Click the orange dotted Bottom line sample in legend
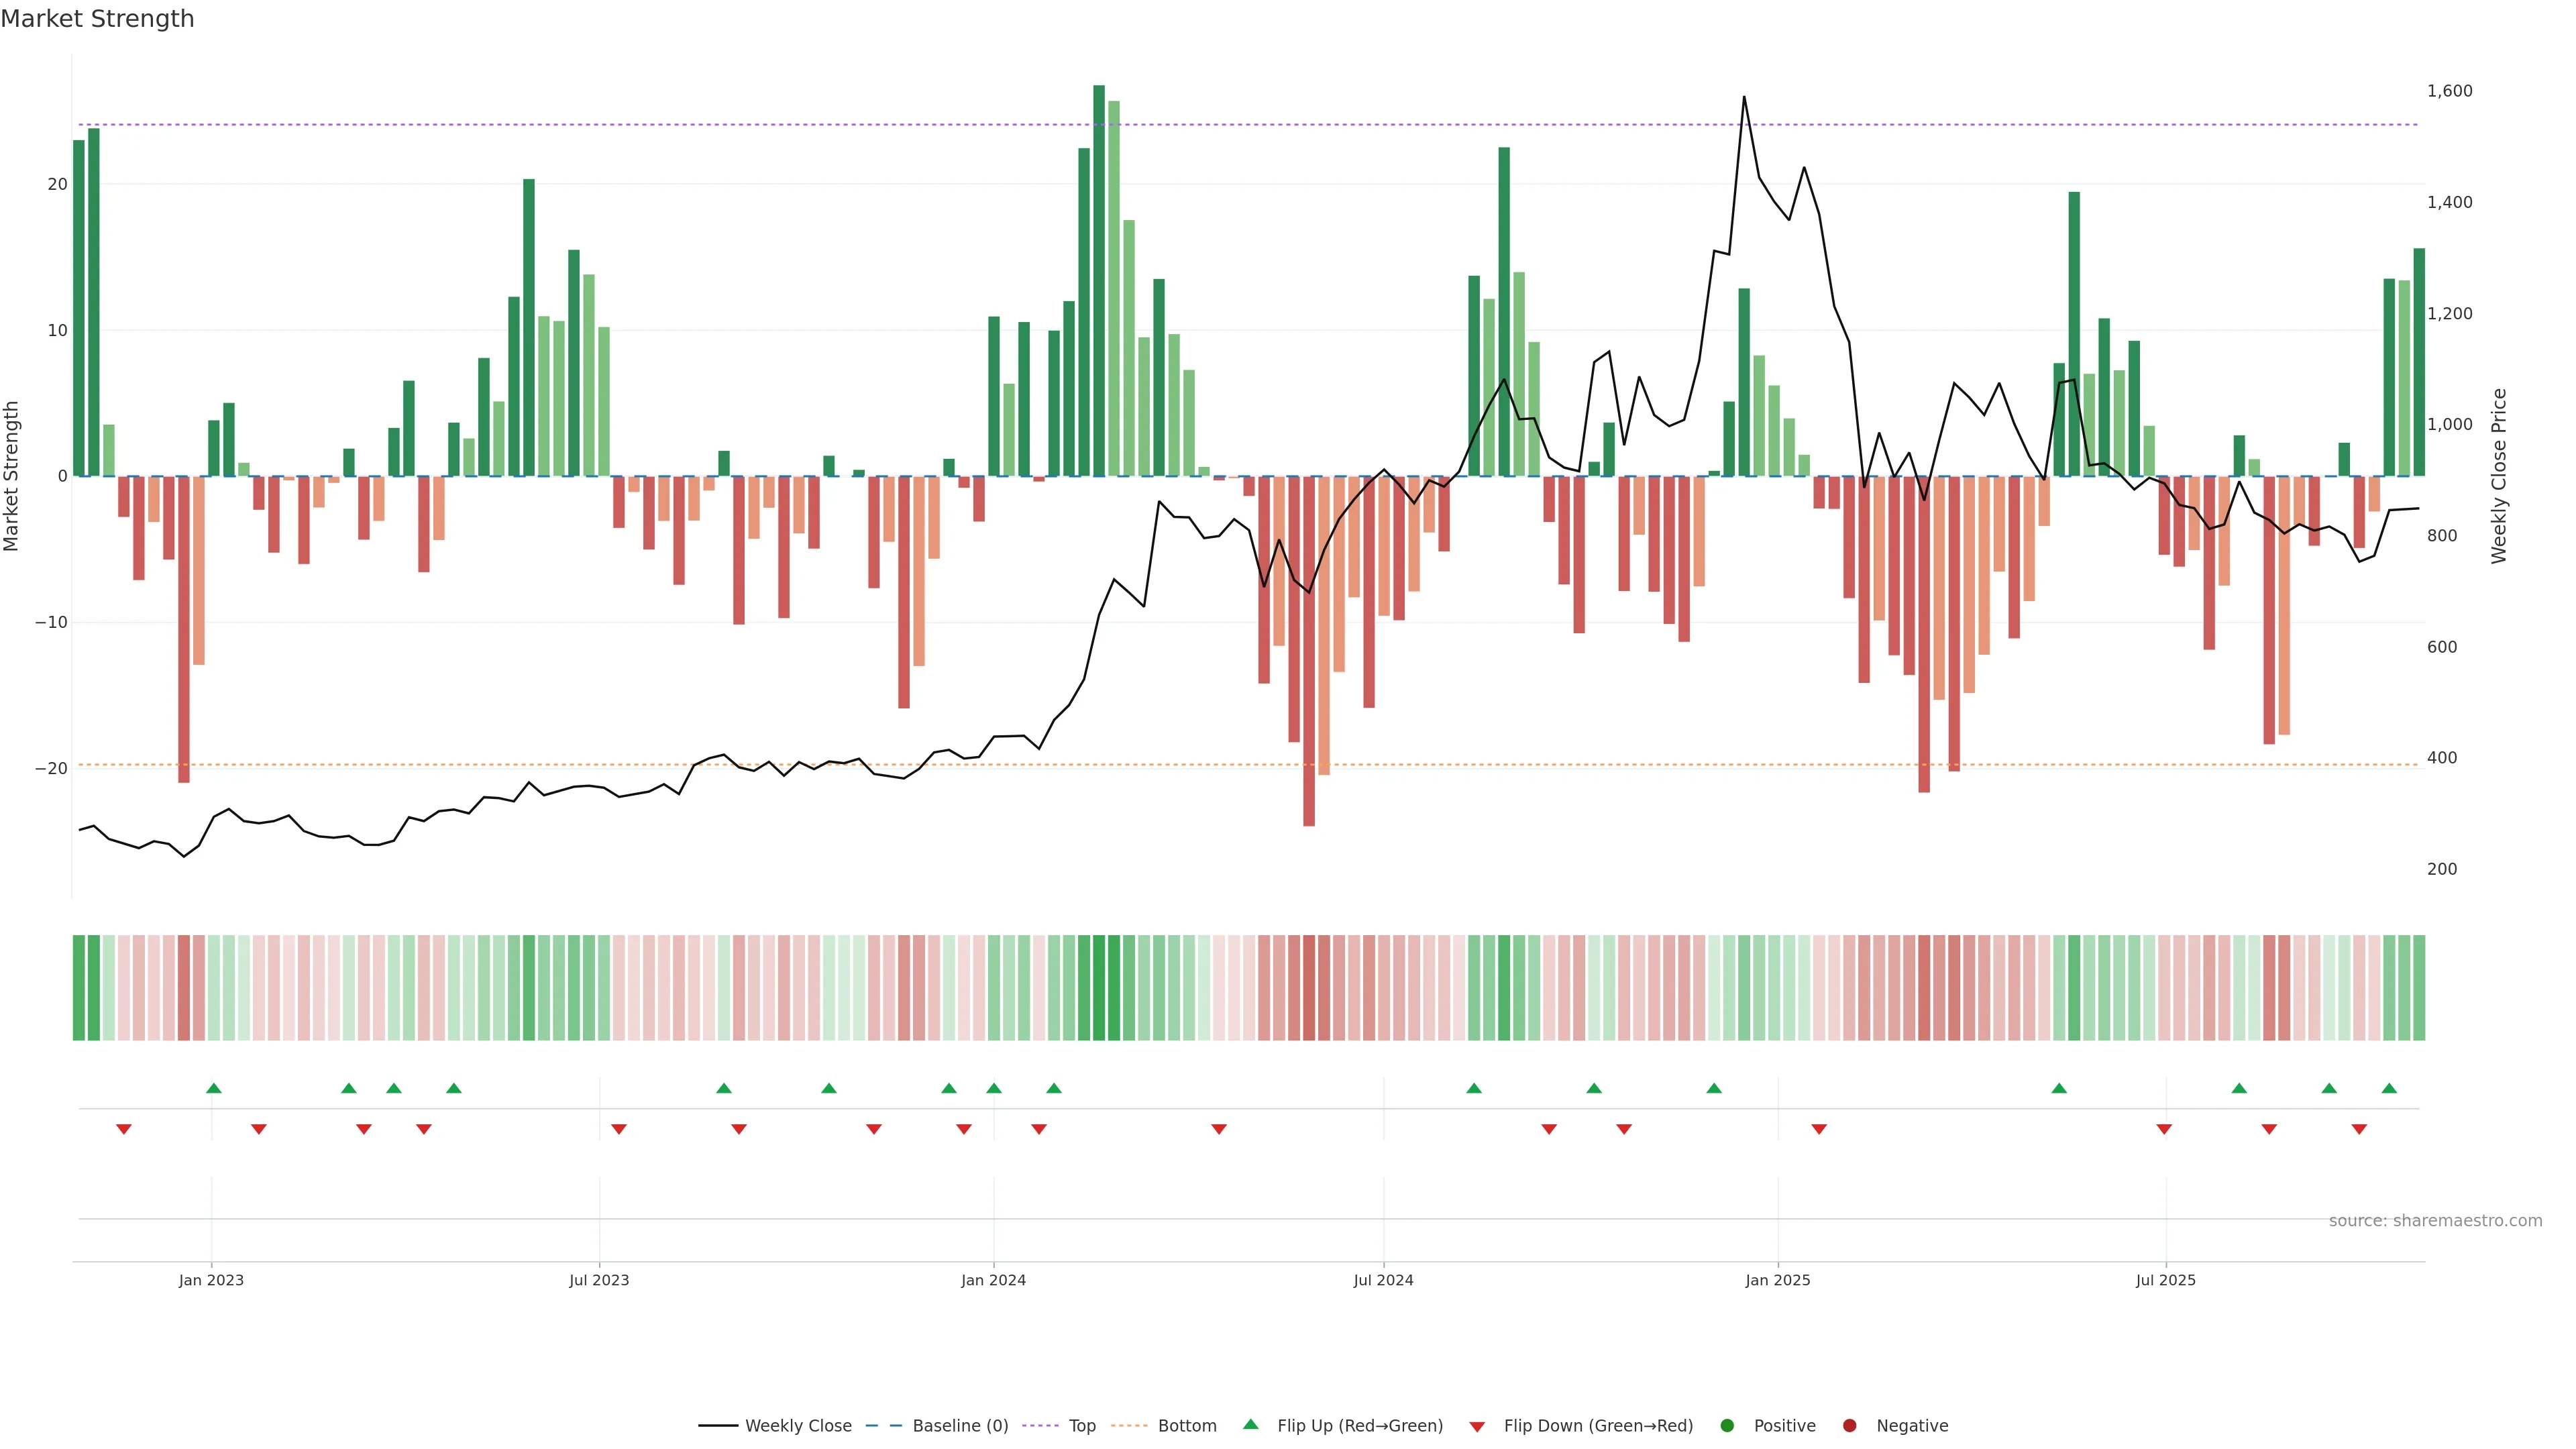This screenshot has width=2576, height=1449. (x=1129, y=1426)
